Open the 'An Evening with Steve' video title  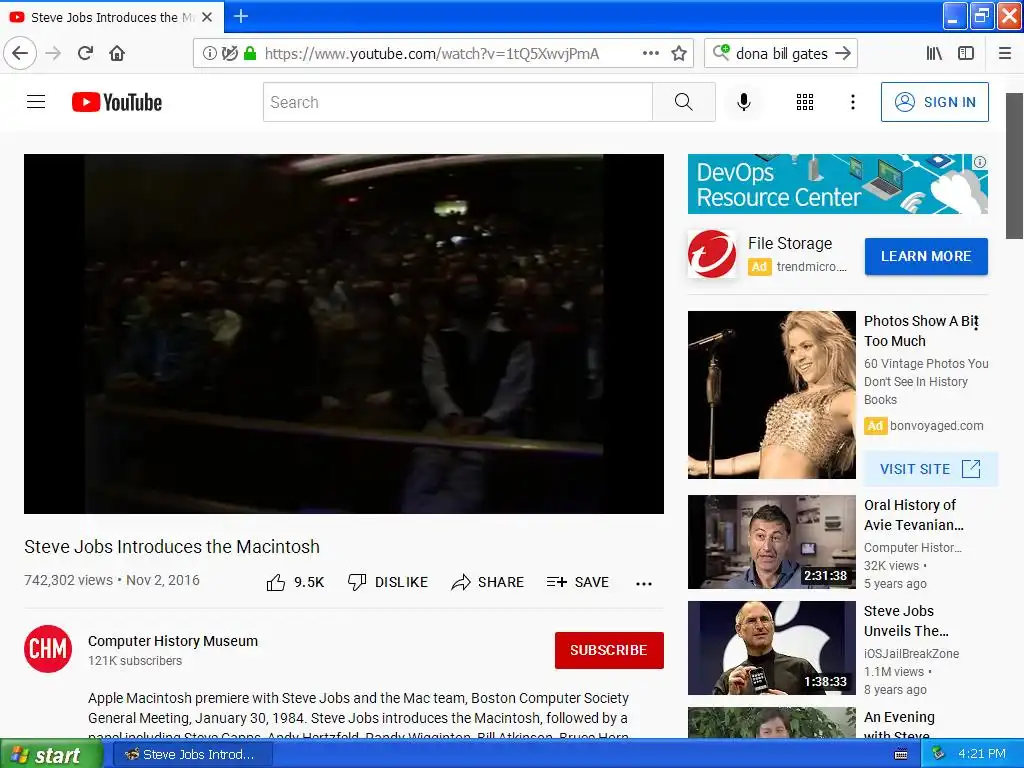[x=899, y=725]
